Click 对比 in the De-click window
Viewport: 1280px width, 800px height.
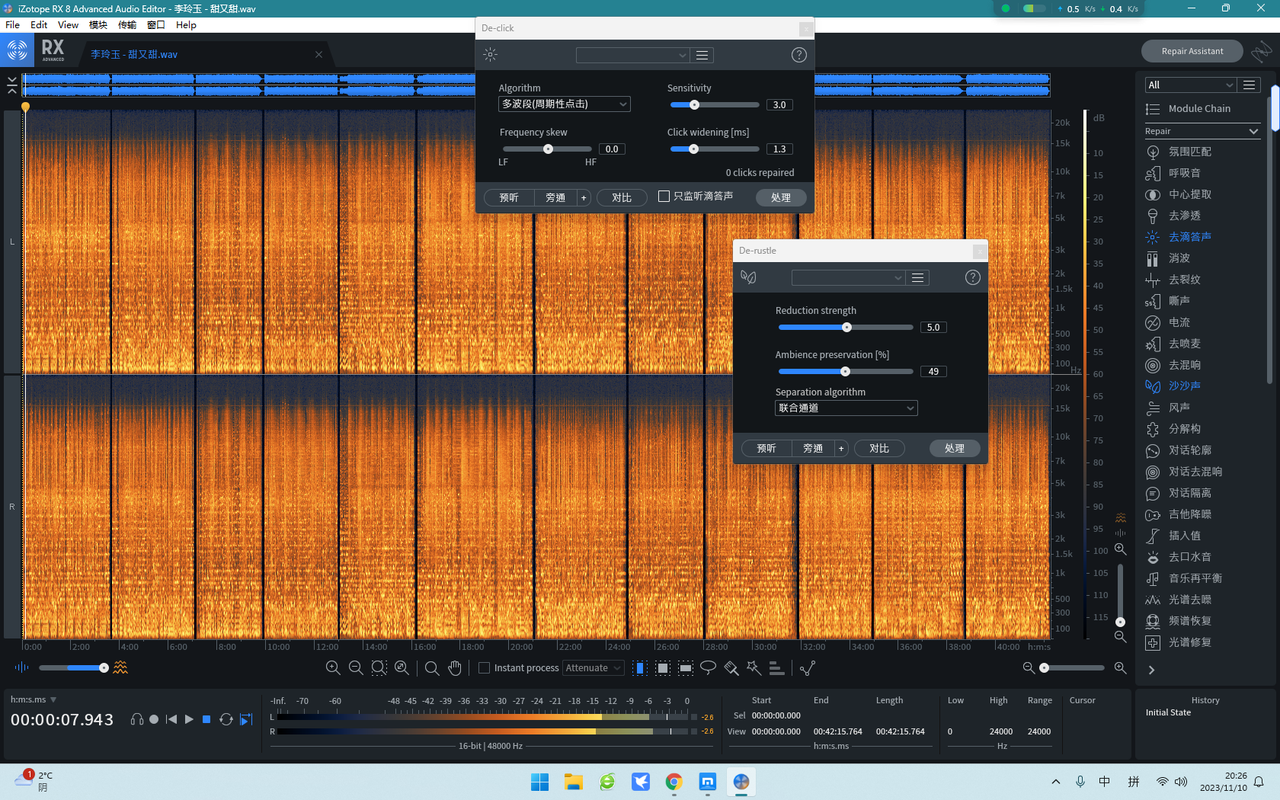tap(622, 198)
